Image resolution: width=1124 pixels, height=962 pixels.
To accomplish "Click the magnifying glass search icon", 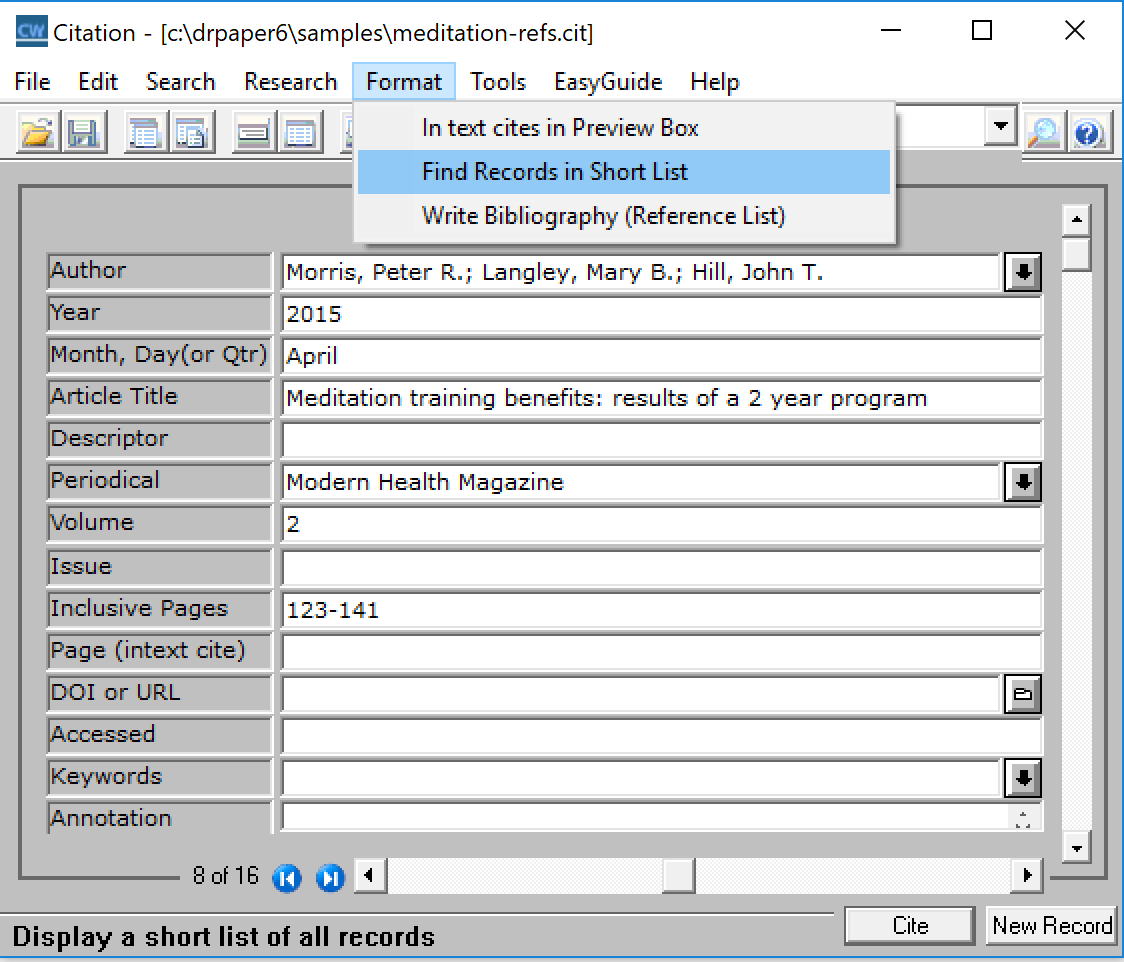I will (1042, 133).
